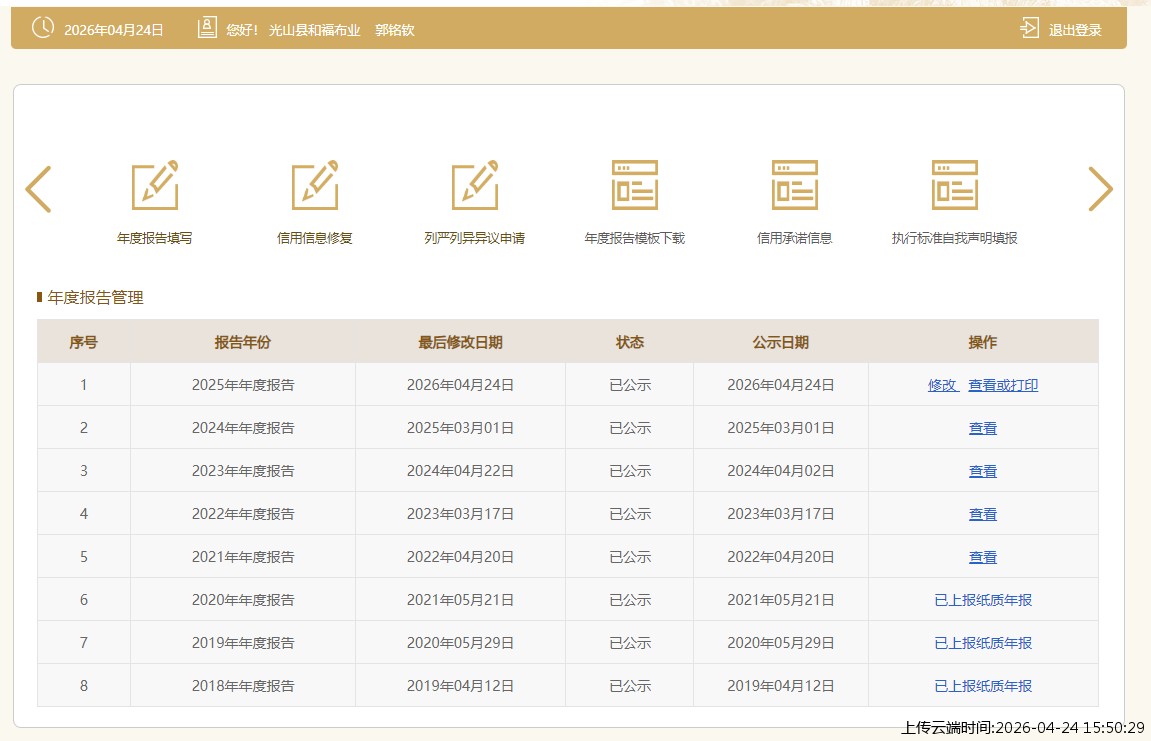
Task: View the 2024年年度报告 via 查看
Action: tap(983, 428)
